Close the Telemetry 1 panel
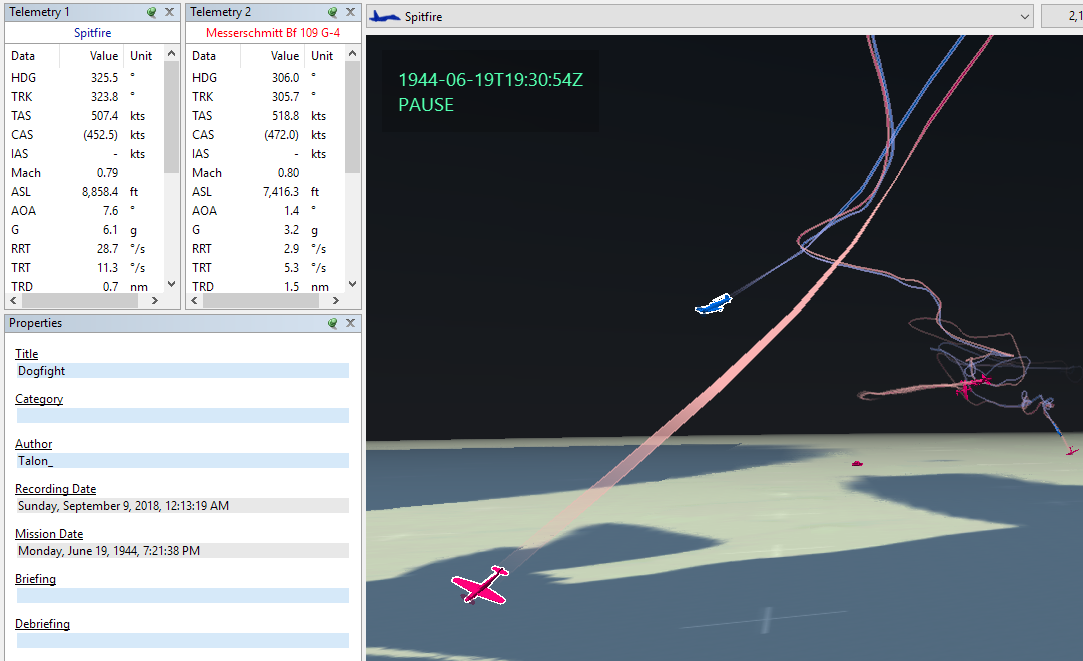Image resolution: width=1083 pixels, height=661 pixels. coord(169,12)
